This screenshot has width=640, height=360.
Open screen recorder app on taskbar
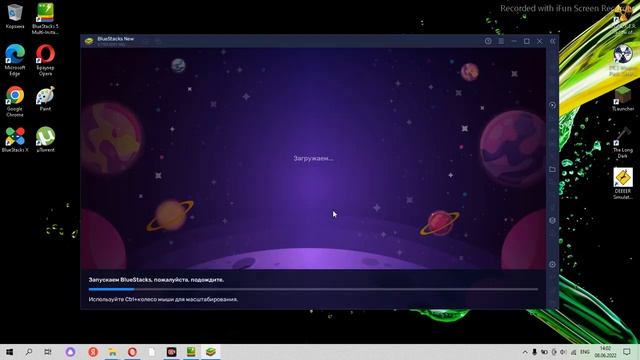(171, 352)
